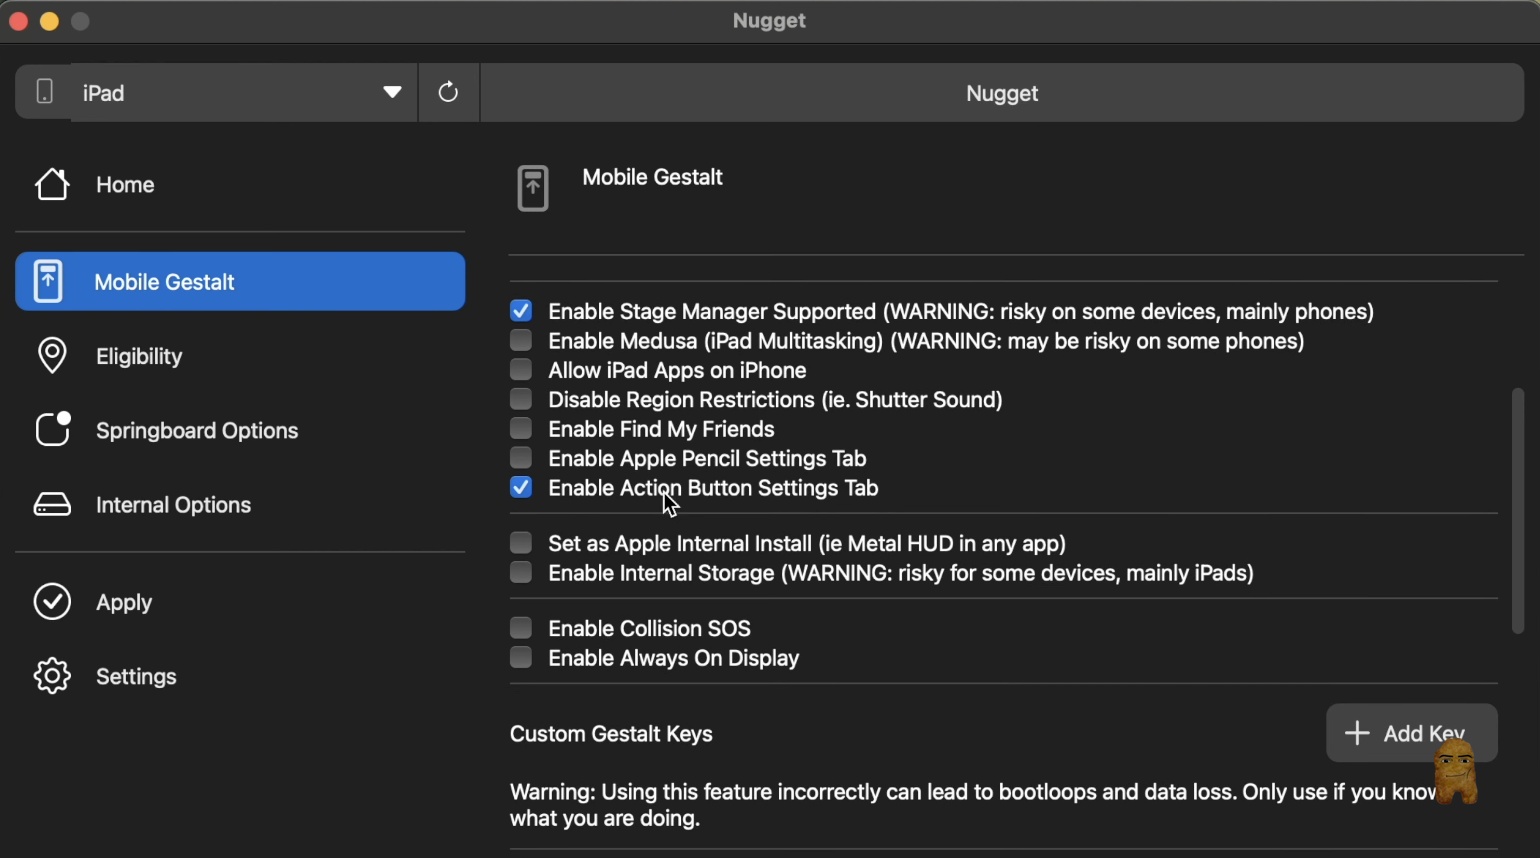Screen dimensions: 1540x858
Task: Click the vertical scrollbar thumb
Action: click(1518, 511)
